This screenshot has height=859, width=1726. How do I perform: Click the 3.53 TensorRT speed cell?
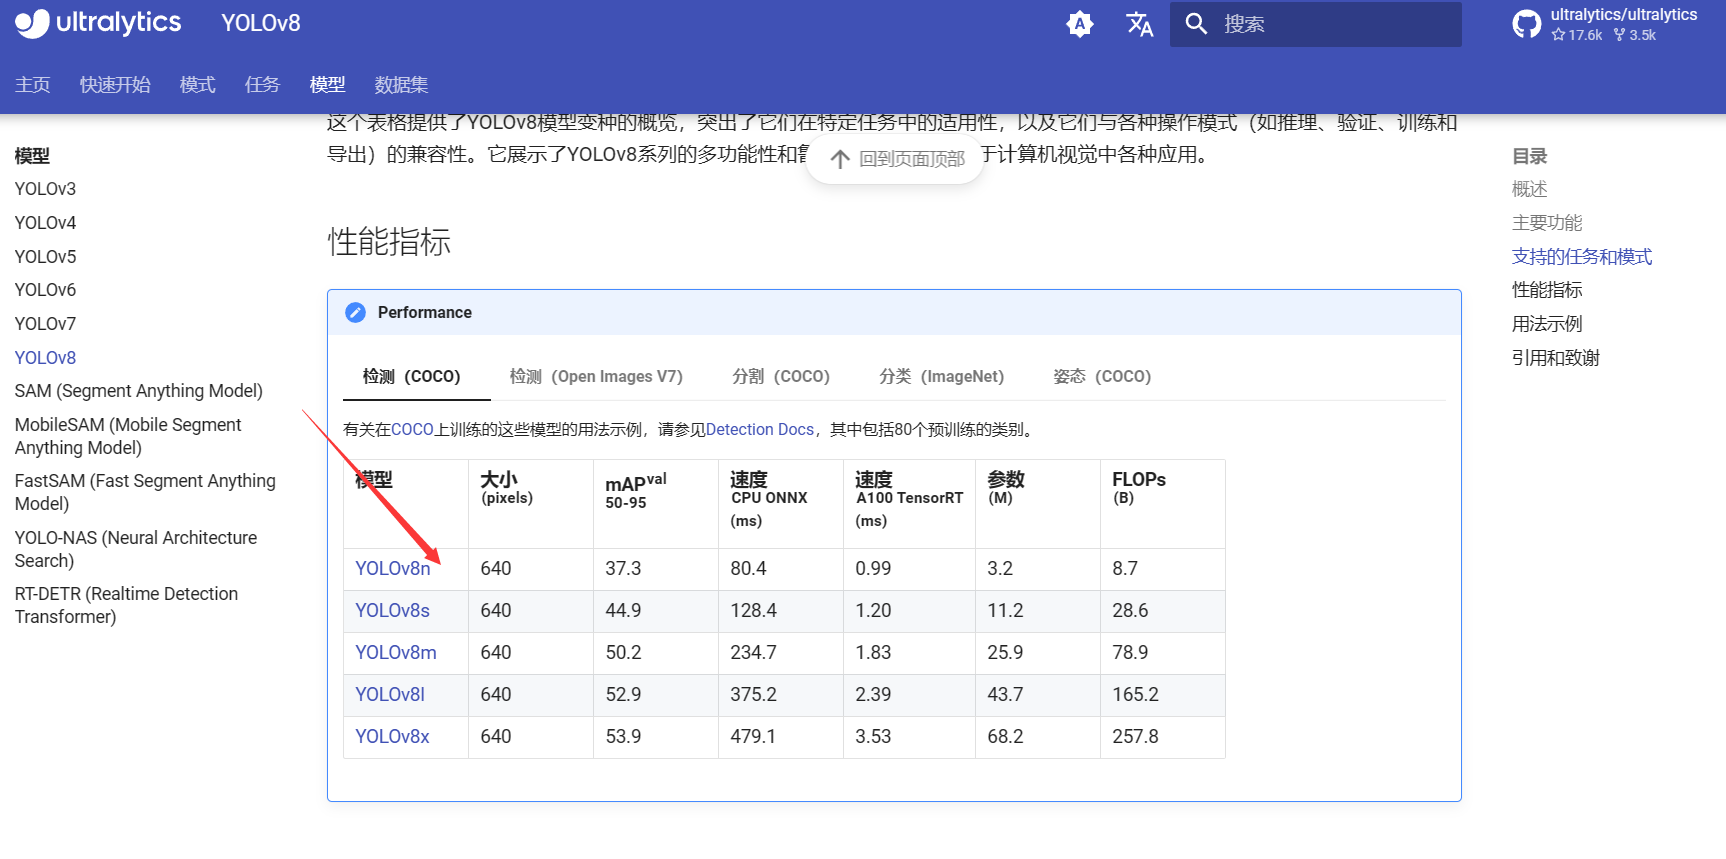(x=909, y=737)
